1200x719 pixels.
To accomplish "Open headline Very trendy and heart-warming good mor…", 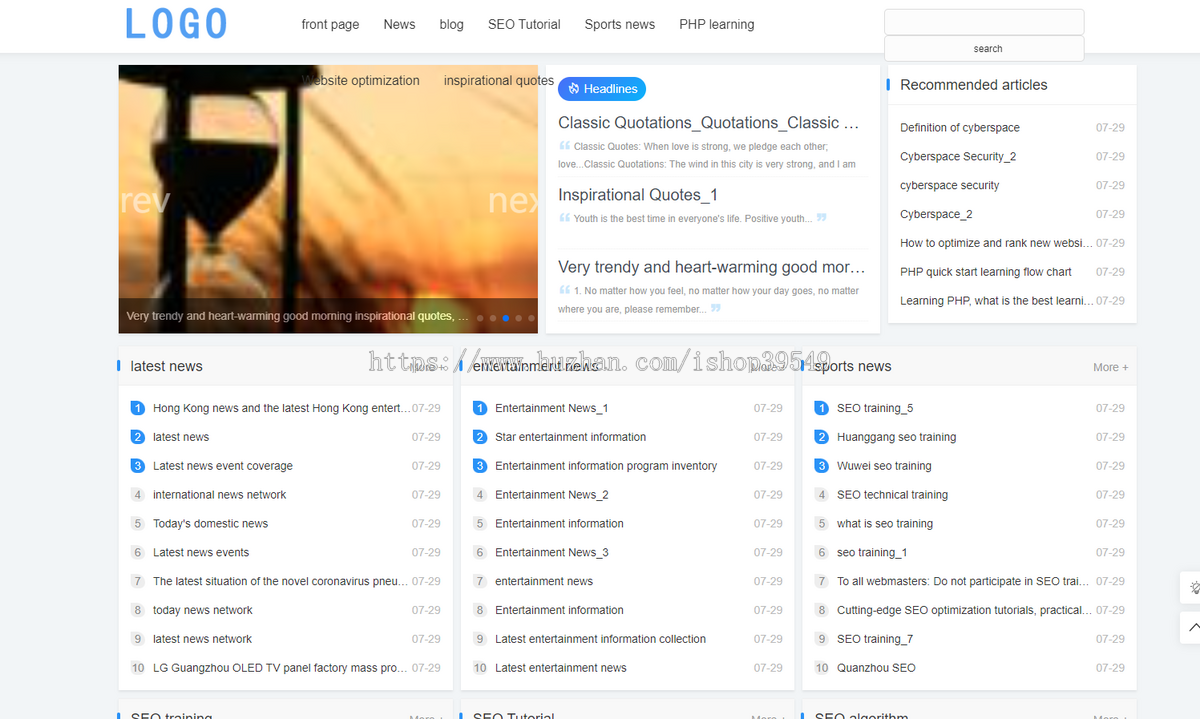I will (712, 267).
